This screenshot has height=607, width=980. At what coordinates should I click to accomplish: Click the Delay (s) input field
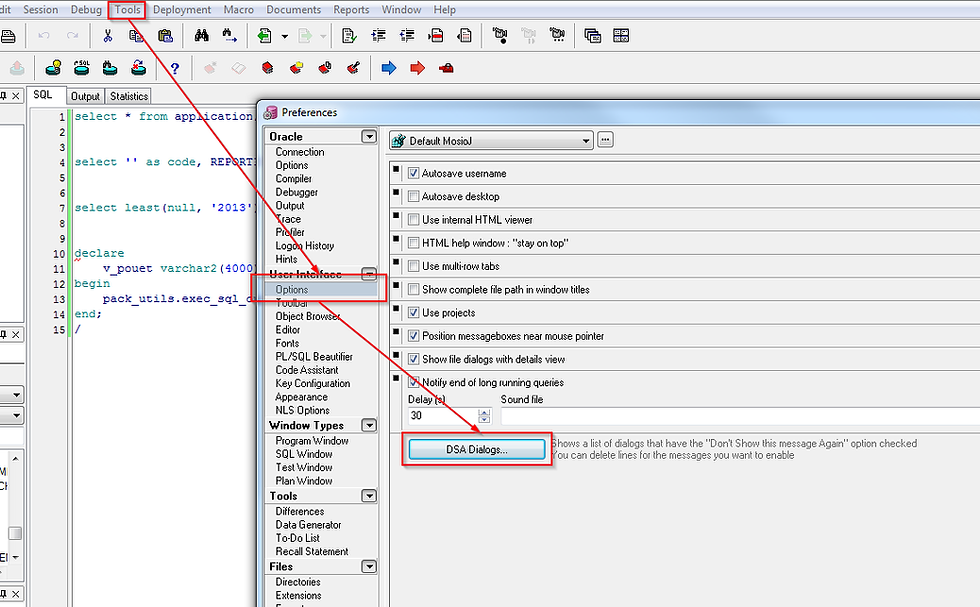tap(442, 416)
